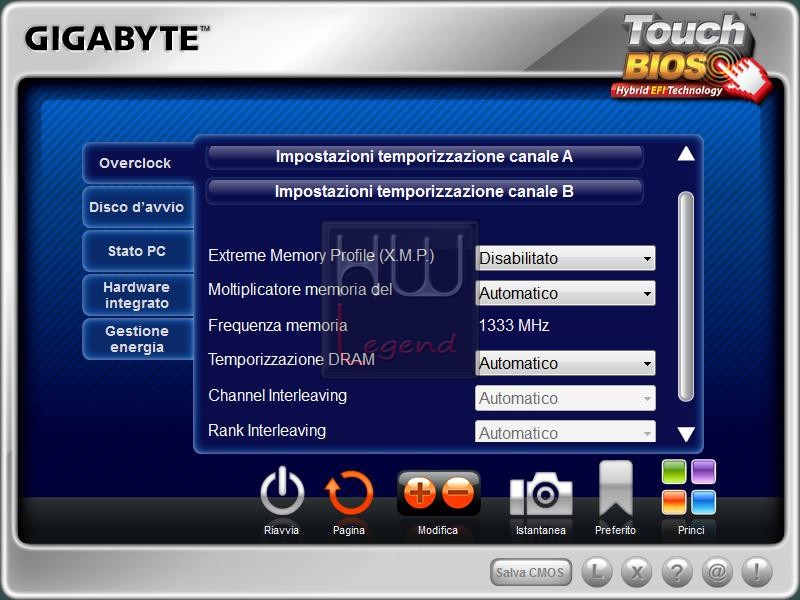Select the Hardware integrato tab

pyautogui.click(x=138, y=295)
